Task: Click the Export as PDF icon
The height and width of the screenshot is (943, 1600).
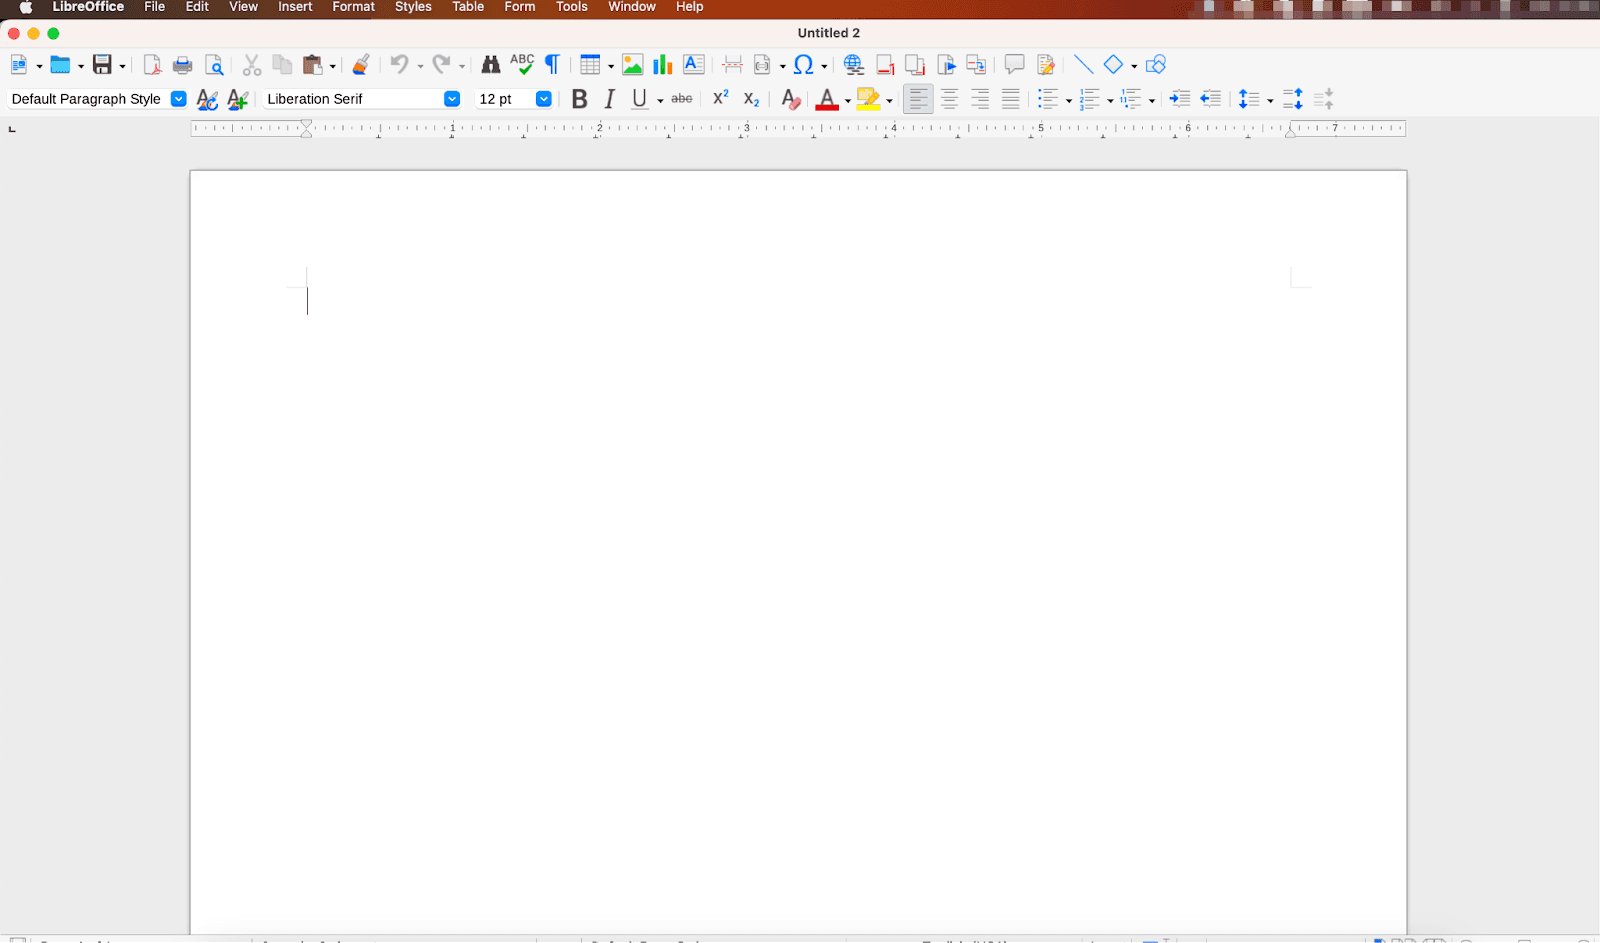Action: click(152, 65)
